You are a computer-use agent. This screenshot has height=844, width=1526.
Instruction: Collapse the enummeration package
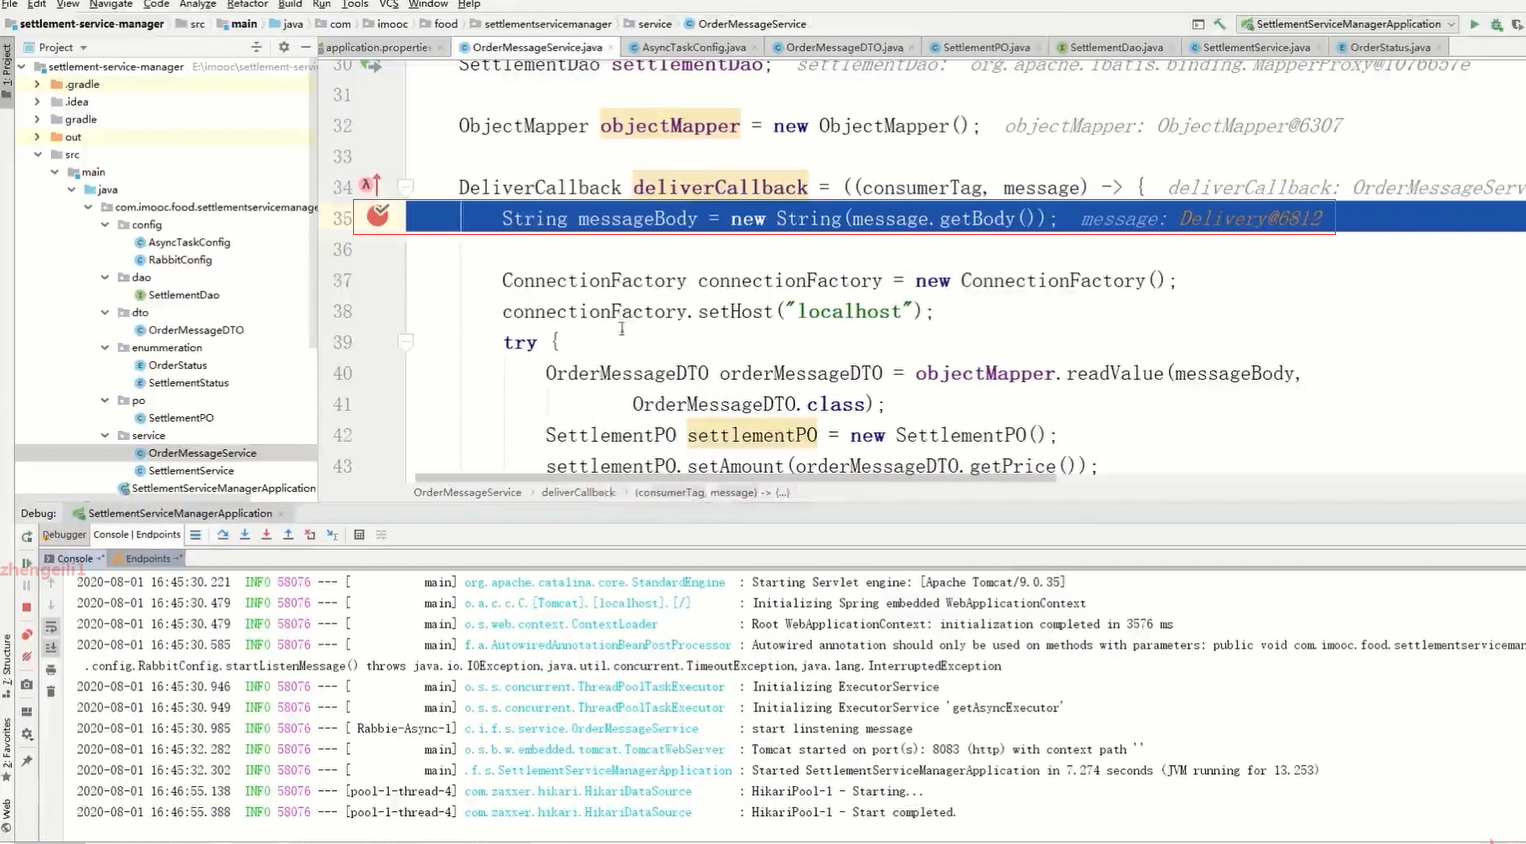point(105,348)
